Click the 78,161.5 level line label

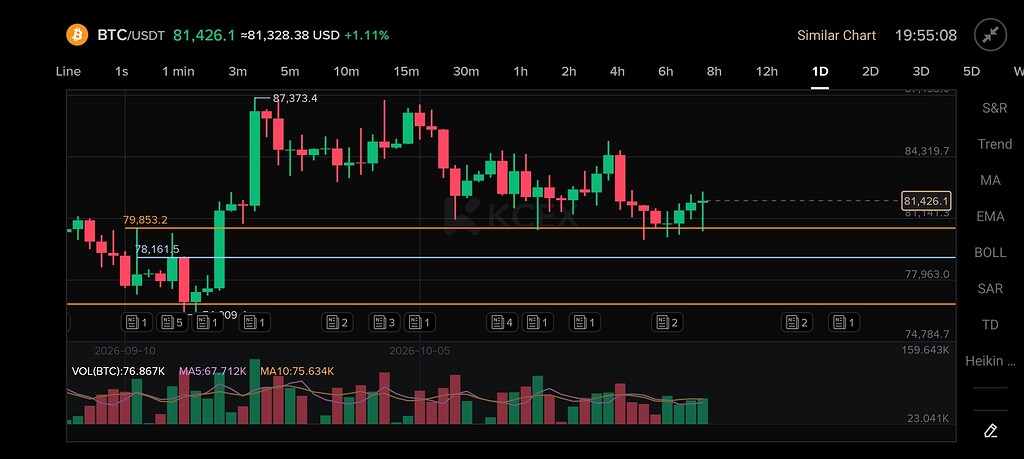(x=157, y=249)
